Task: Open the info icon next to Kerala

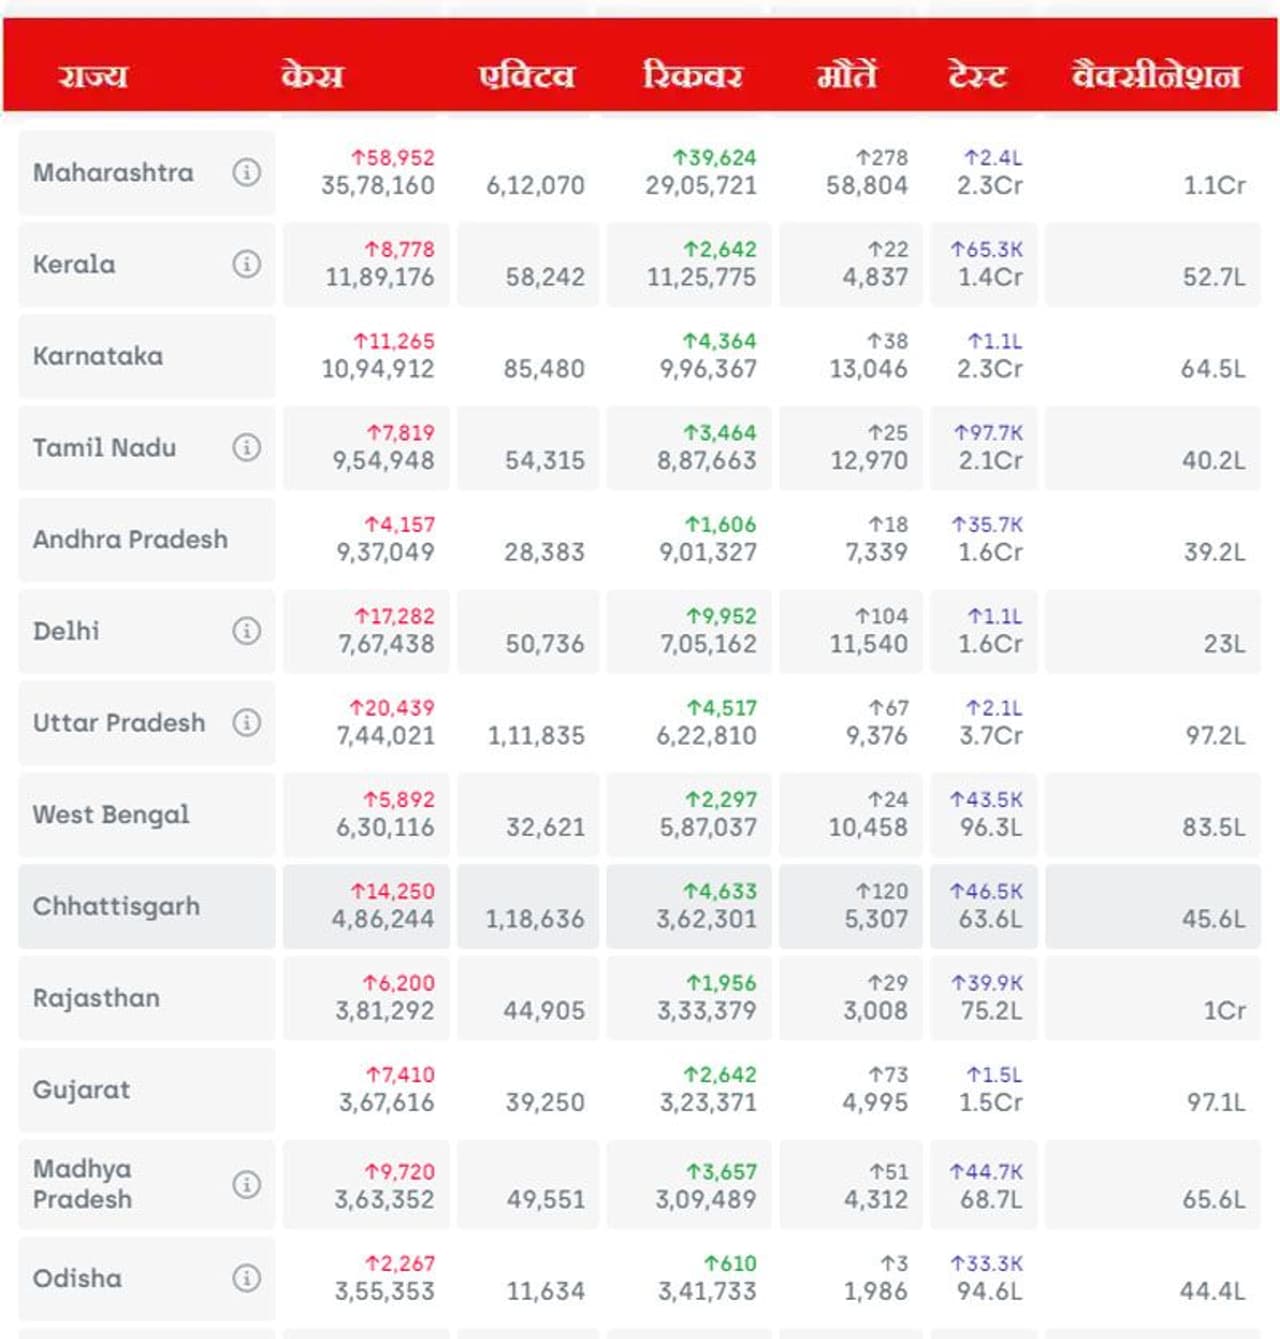Action: tap(246, 264)
